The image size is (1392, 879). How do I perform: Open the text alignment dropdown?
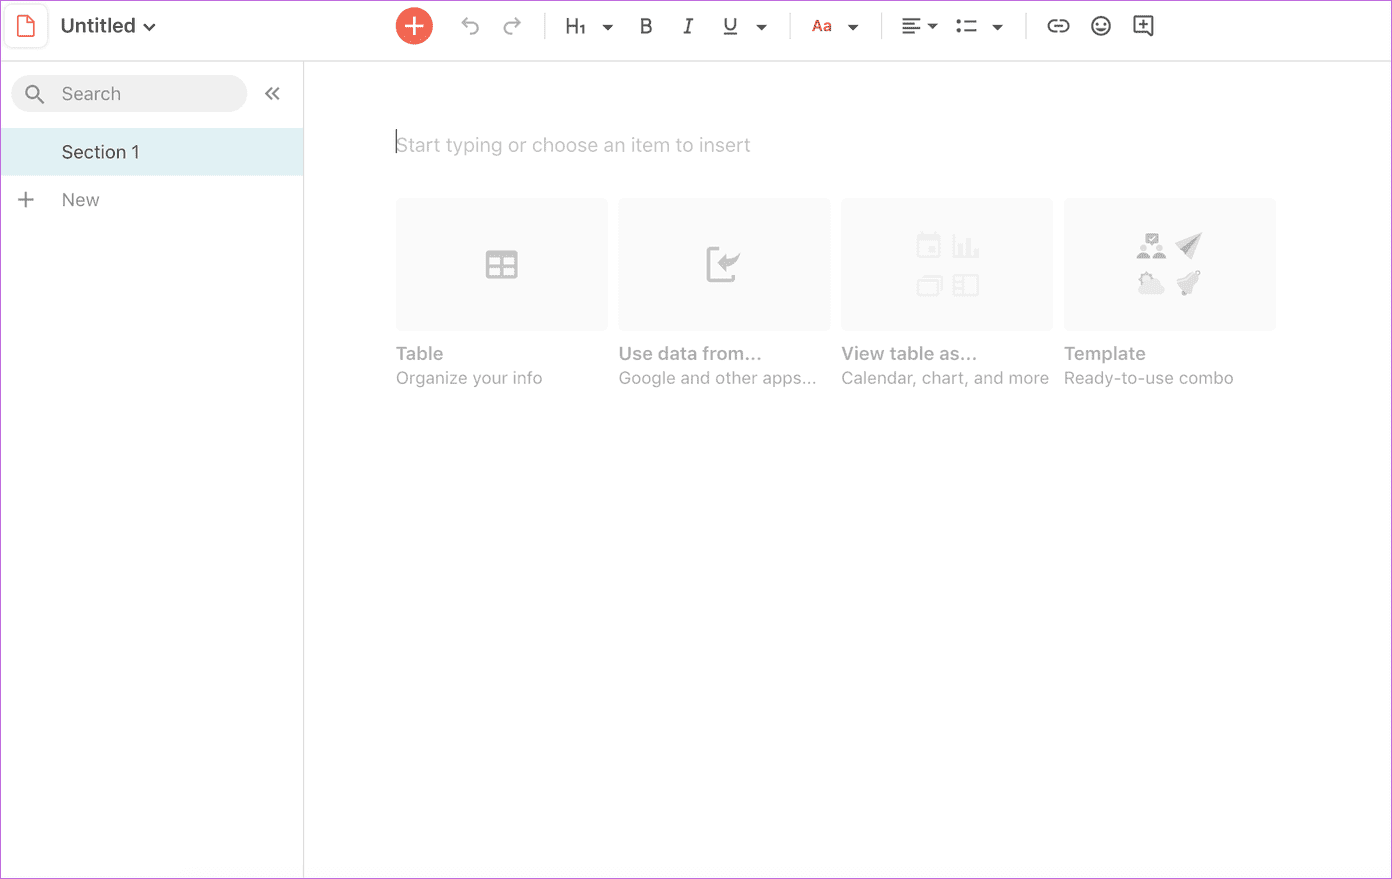click(x=919, y=26)
